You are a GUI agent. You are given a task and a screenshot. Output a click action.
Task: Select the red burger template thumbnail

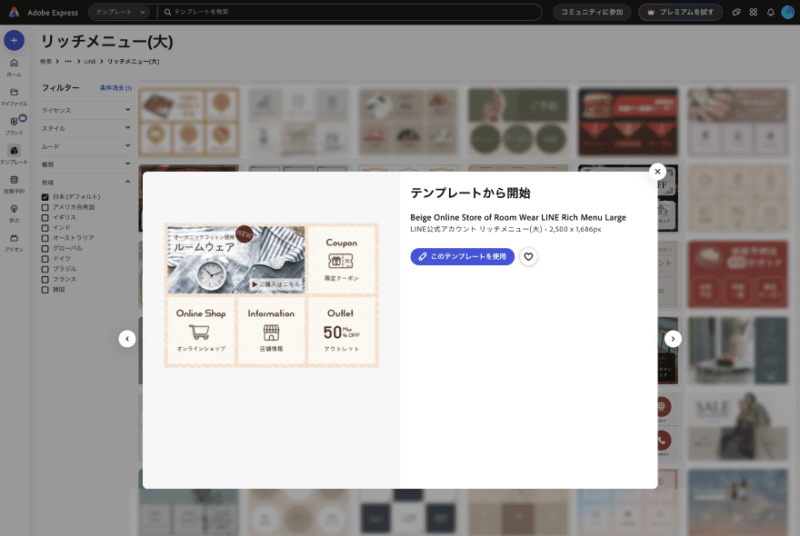click(628, 122)
